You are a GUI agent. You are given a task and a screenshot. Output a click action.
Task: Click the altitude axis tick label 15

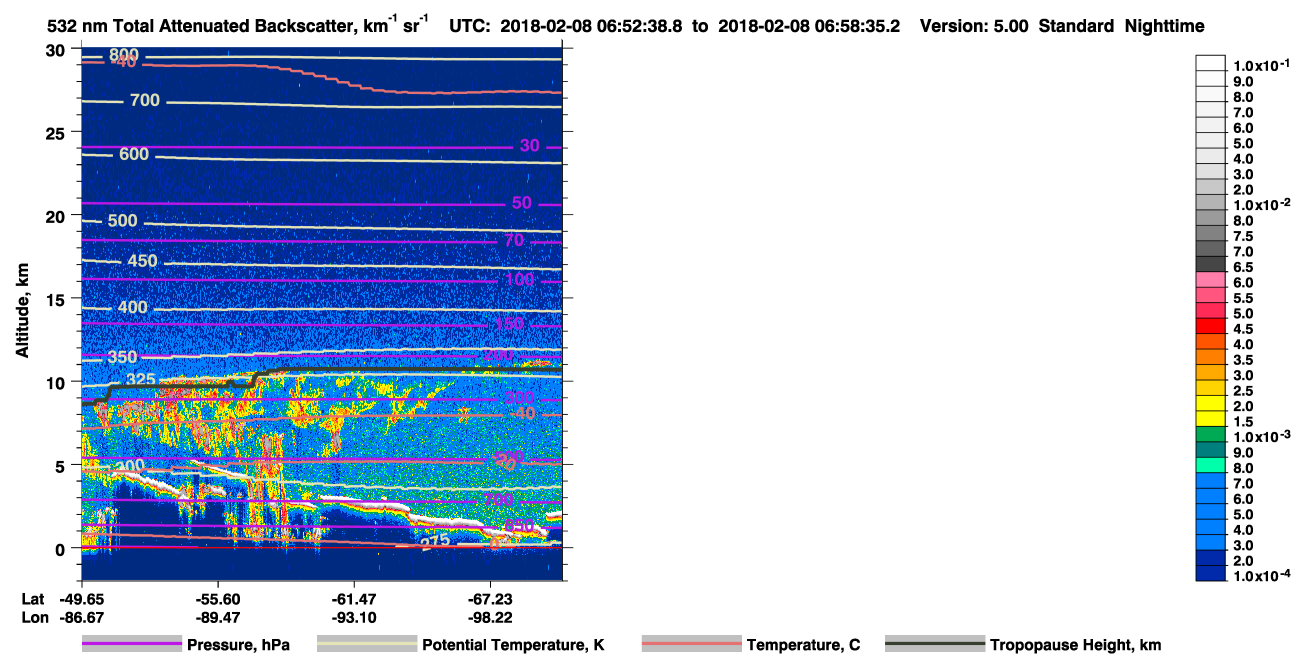pos(57,299)
